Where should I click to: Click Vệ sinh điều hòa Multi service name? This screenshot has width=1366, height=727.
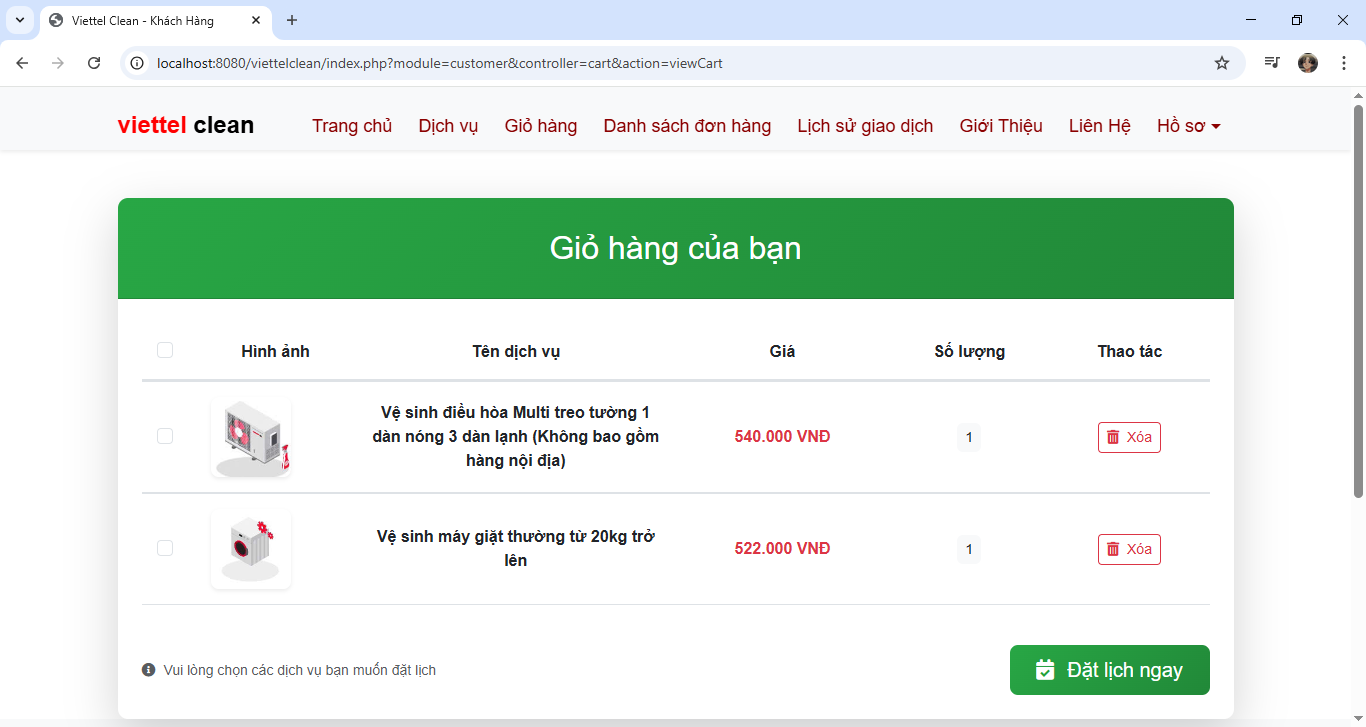click(516, 437)
